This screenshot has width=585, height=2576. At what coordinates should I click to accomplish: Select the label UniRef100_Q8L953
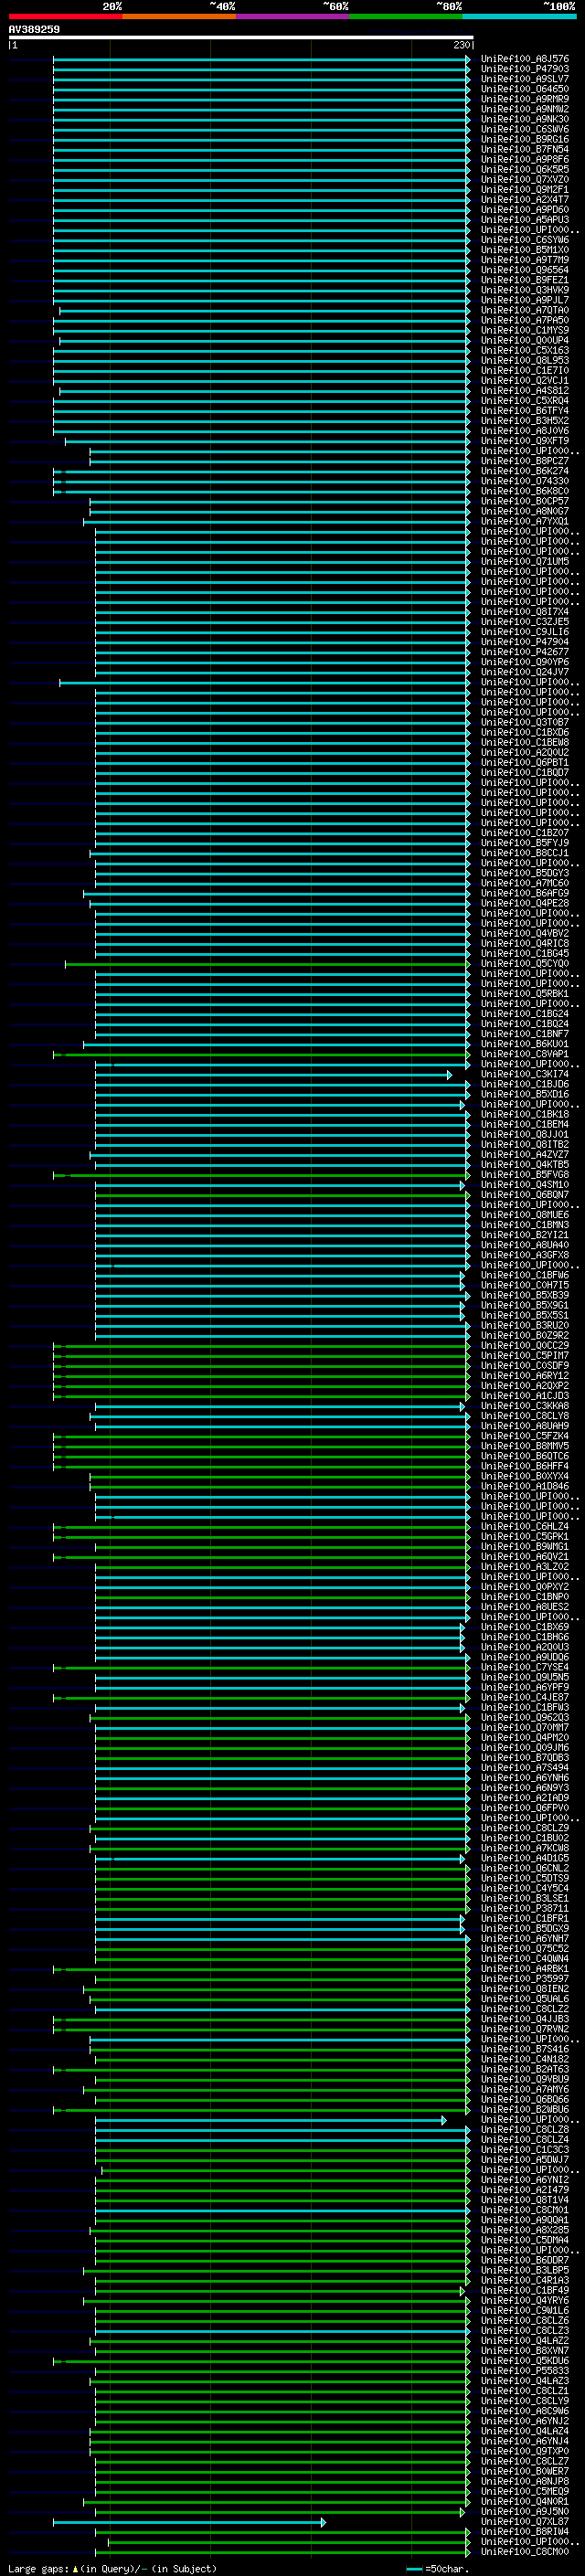pos(525,360)
